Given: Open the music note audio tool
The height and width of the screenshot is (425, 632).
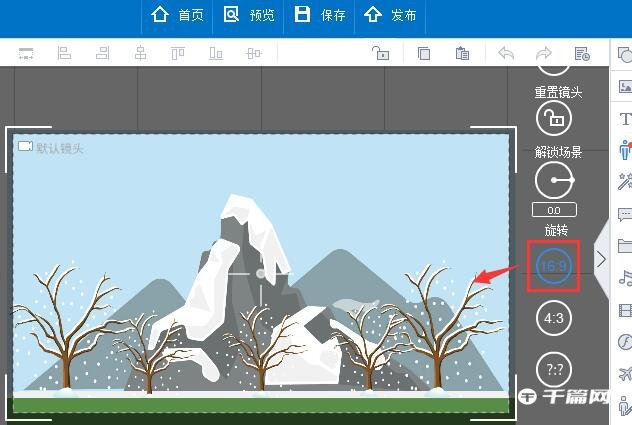Looking at the screenshot, I should coord(625,278).
